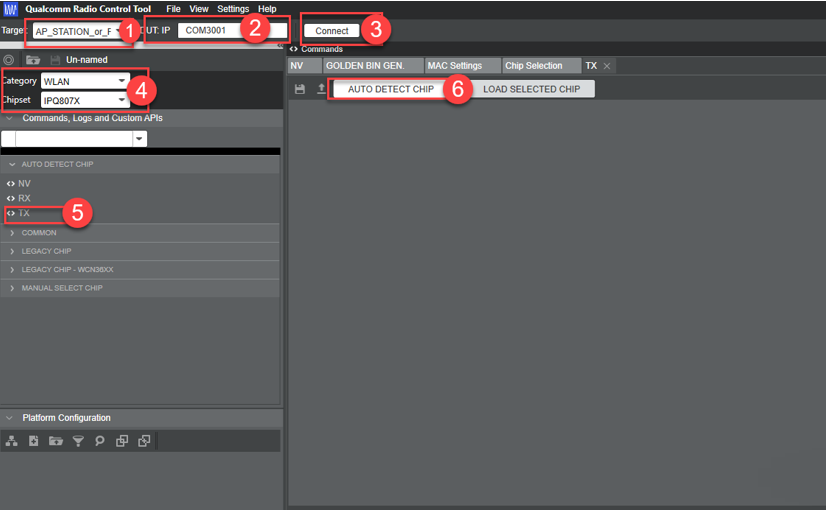Viewport: 826px width, 510px height.
Task: Click the expand all icon in Platform Configuration
Action: pos(122,441)
